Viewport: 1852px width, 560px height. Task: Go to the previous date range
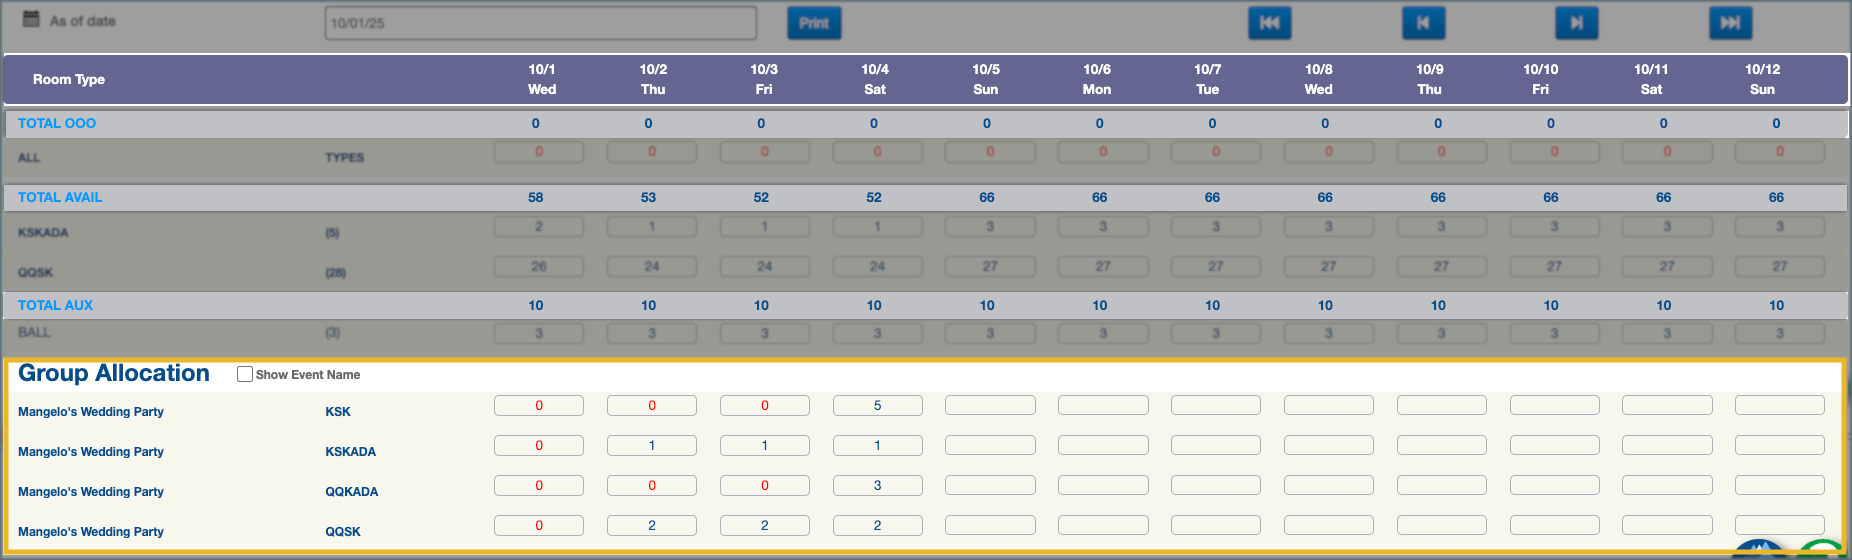coord(1423,23)
